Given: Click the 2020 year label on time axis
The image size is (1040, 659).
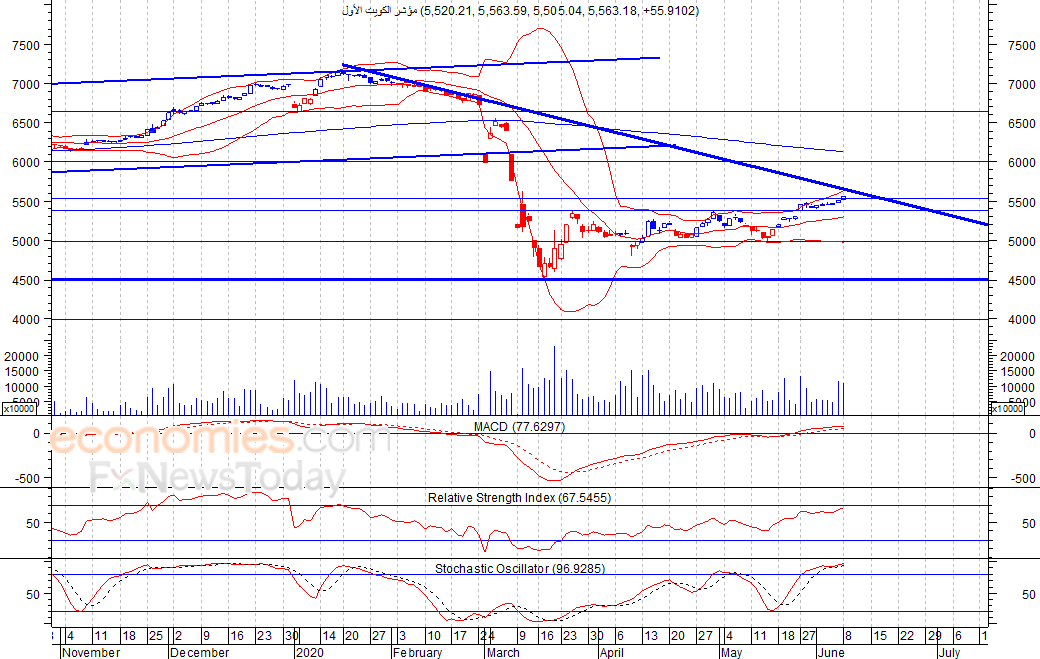Looking at the screenshot, I should click(x=310, y=652).
